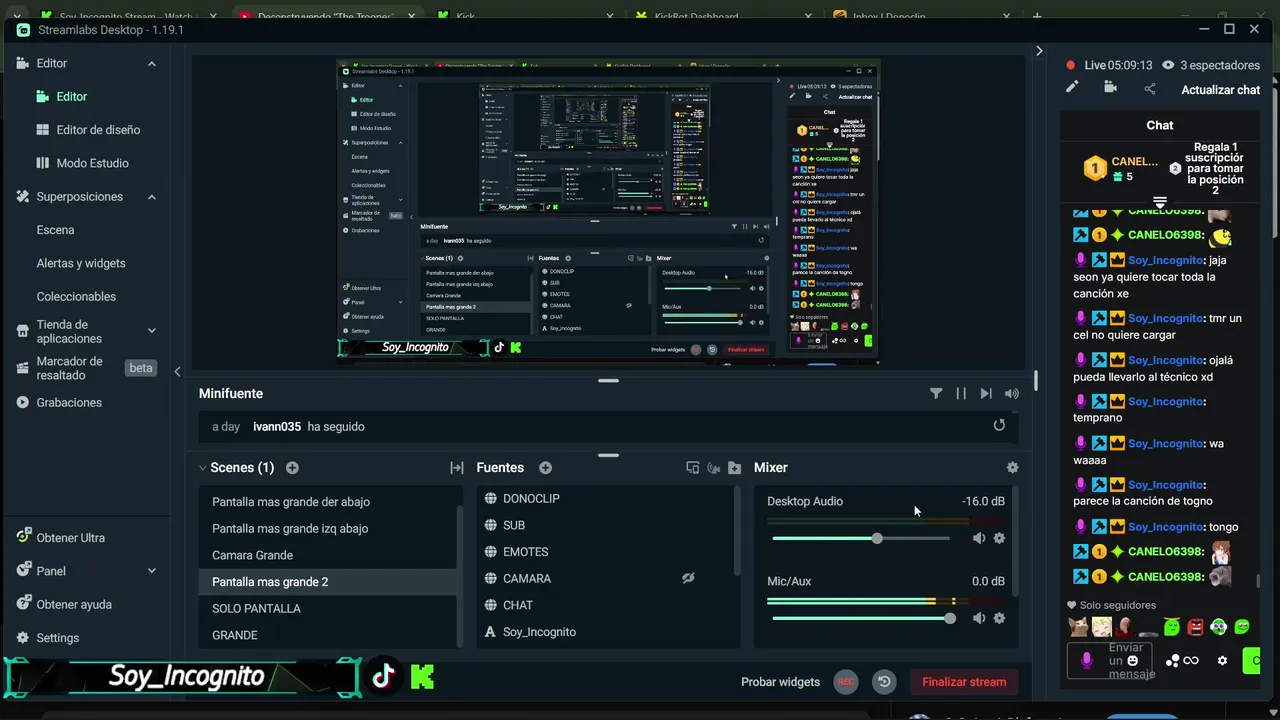Mute the Mic/Aux speaker icon
This screenshot has width=1280, height=720.
(x=979, y=618)
